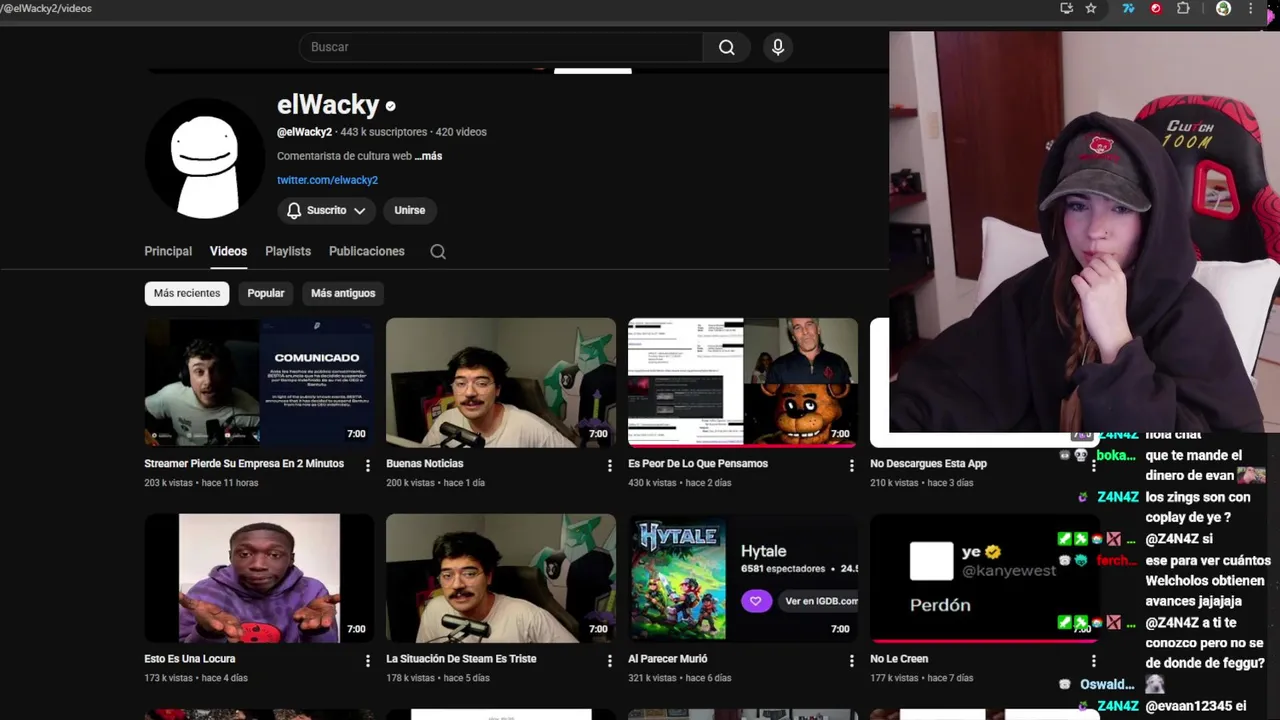Viewport: 1280px width, 720px height.
Task: Open the Extensions puzzle-piece menu
Action: point(1183,8)
